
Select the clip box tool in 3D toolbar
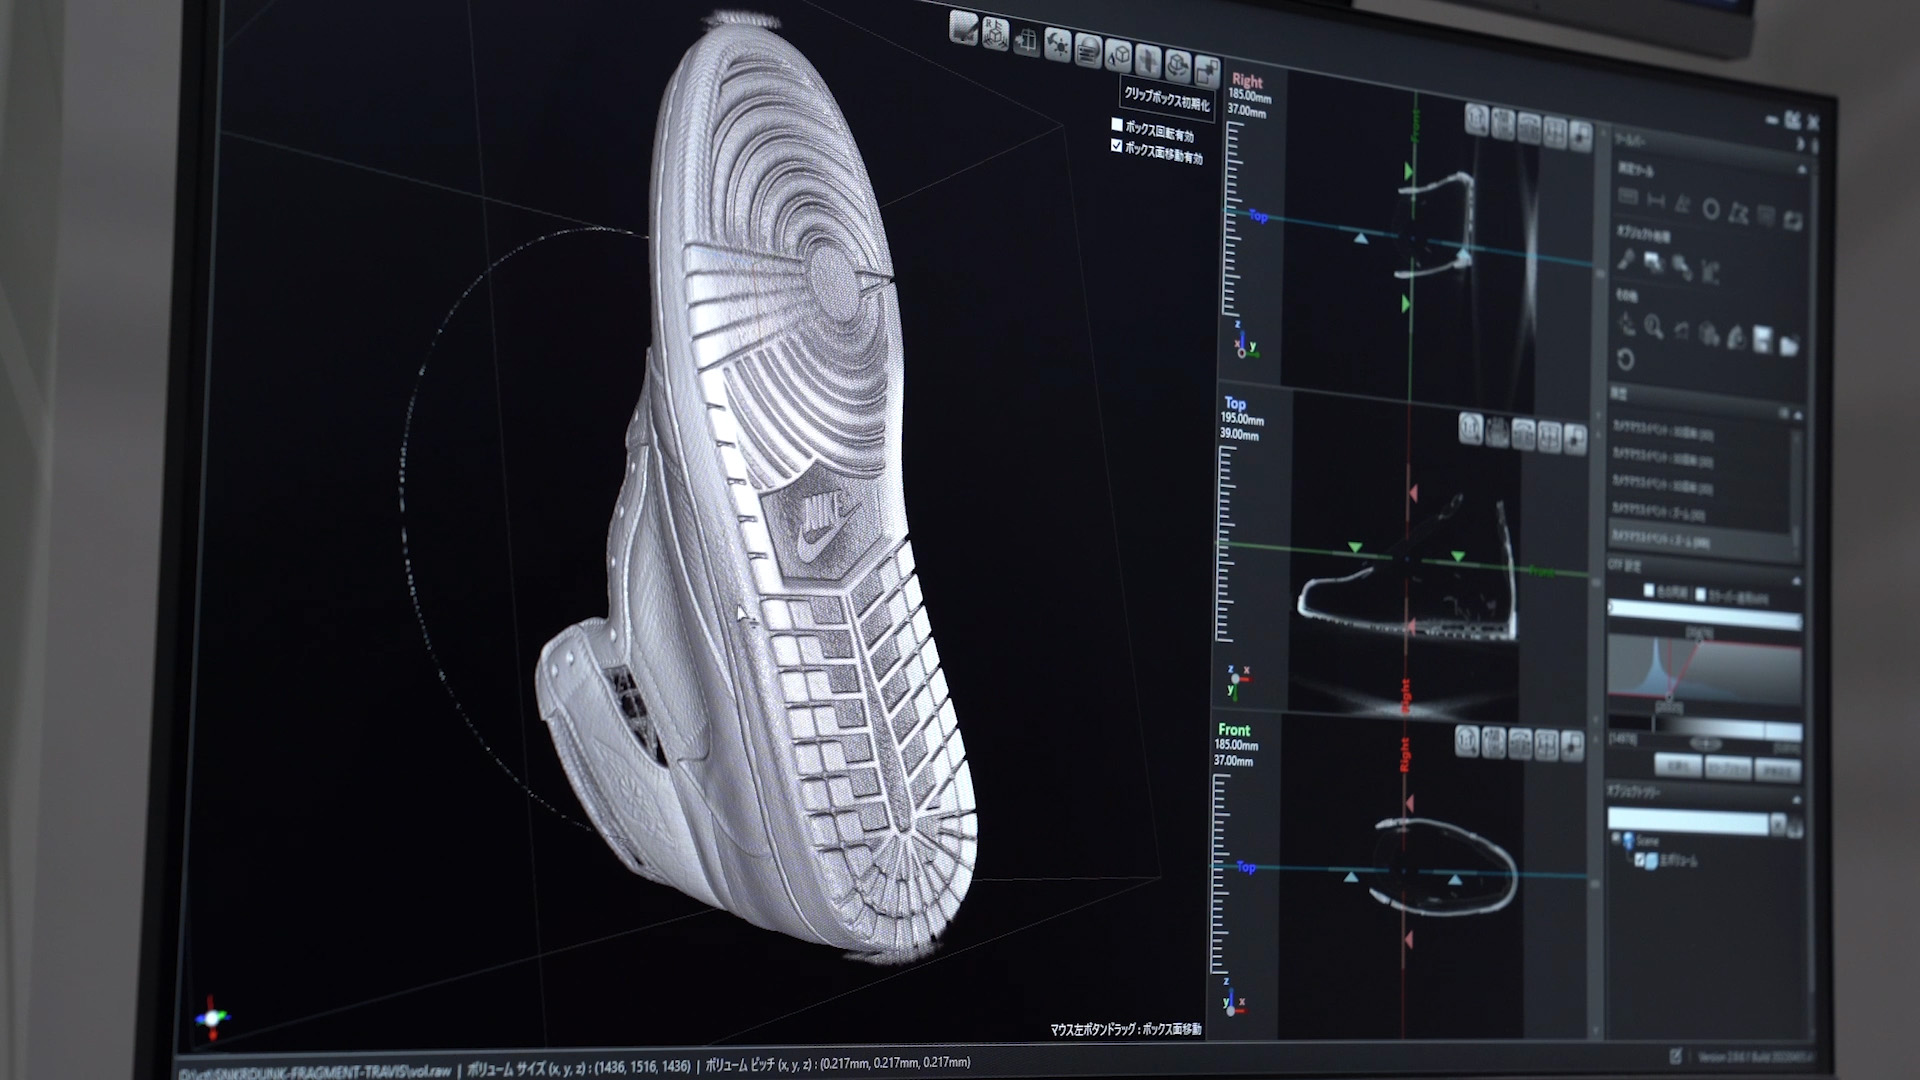1026,40
